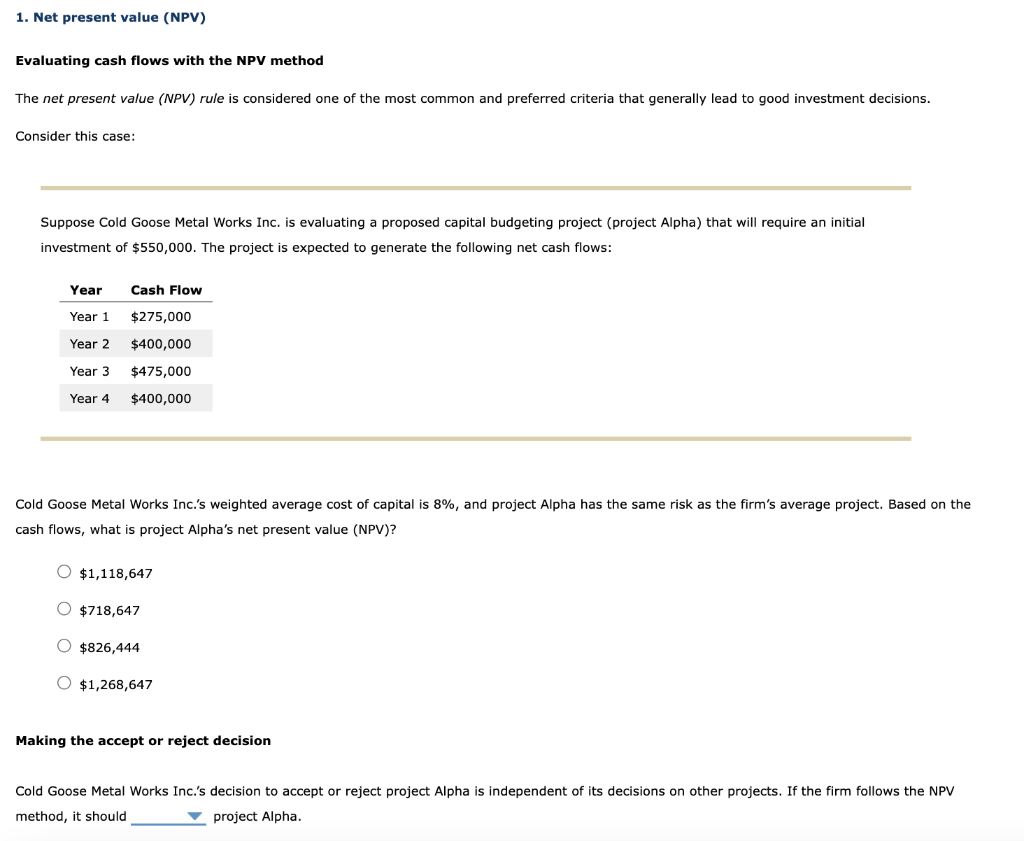The height and width of the screenshot is (841, 1024).
Task: Select the $826,444 answer option
Action: click(63, 645)
